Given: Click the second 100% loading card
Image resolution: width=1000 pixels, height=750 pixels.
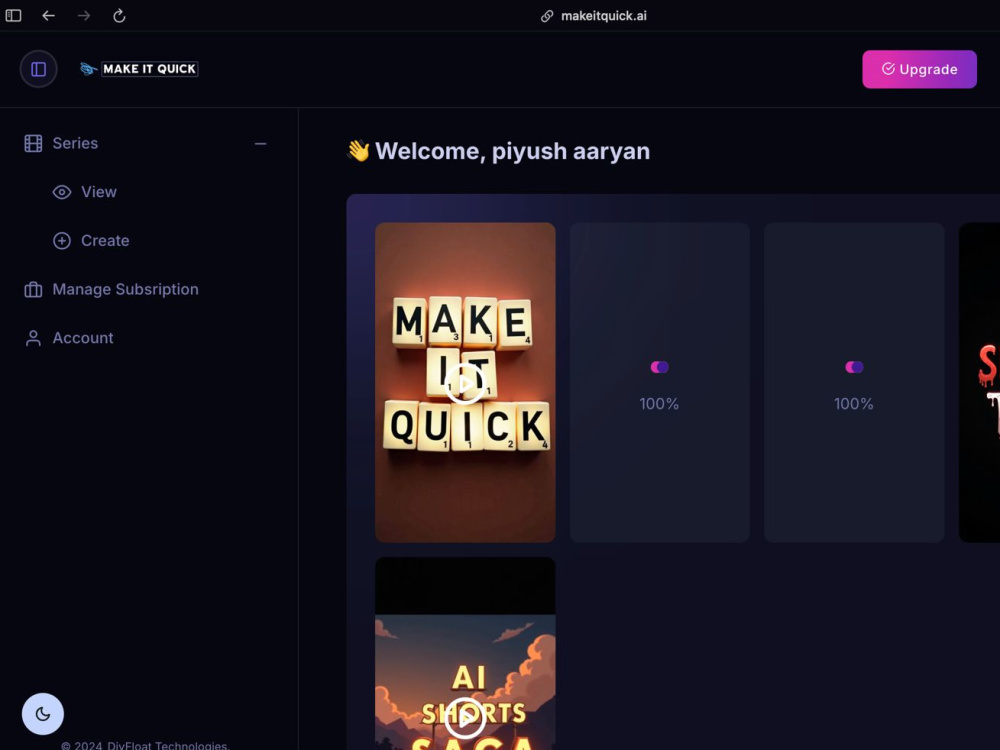Looking at the screenshot, I should point(854,383).
